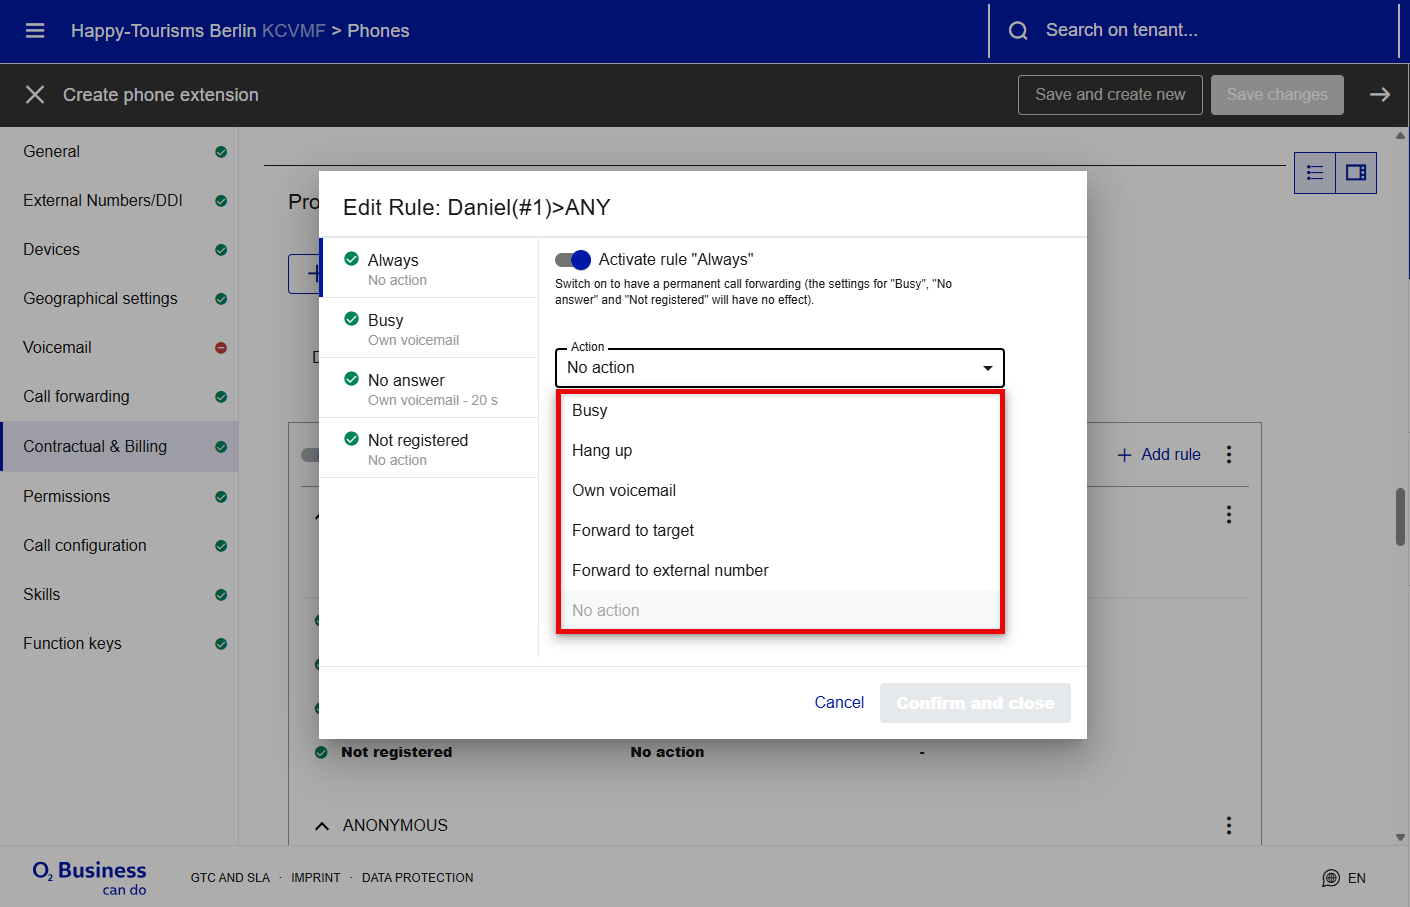Click the search magnifier icon
The width and height of the screenshot is (1410, 907).
point(1018,31)
